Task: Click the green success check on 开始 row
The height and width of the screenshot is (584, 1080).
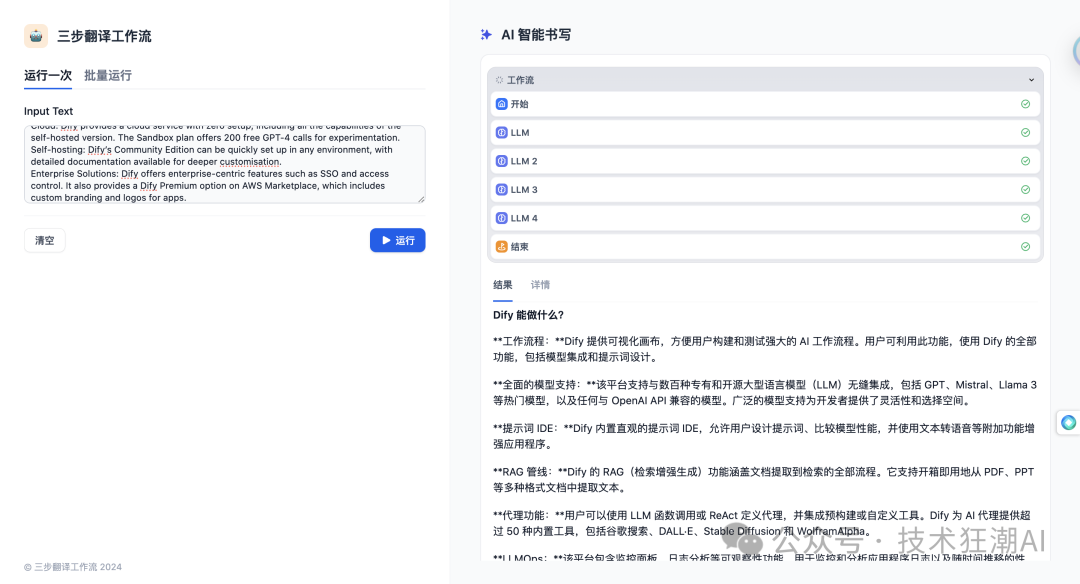Action: (x=1026, y=104)
